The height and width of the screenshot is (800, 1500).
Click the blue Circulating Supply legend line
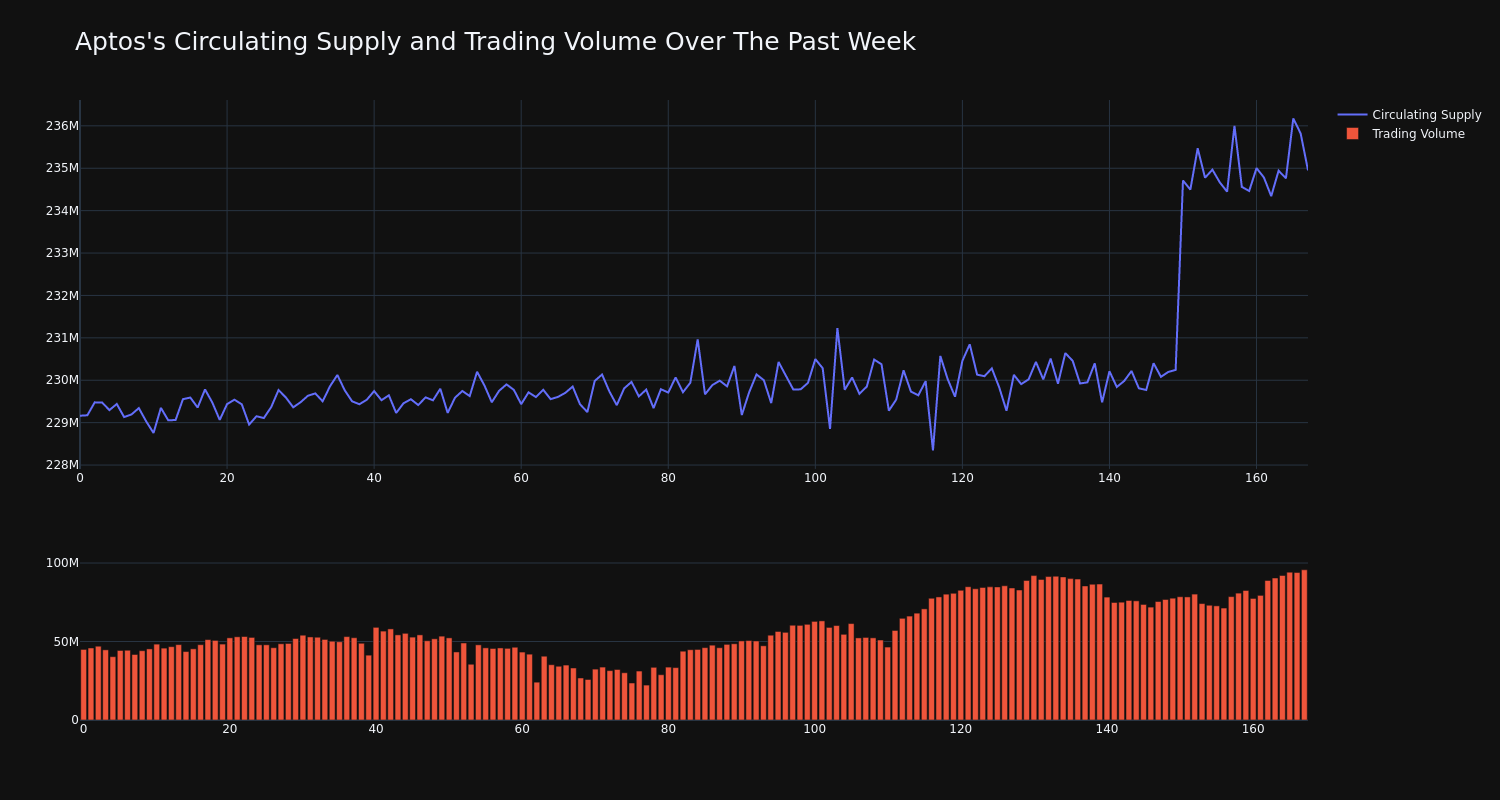pyautogui.click(x=1352, y=115)
